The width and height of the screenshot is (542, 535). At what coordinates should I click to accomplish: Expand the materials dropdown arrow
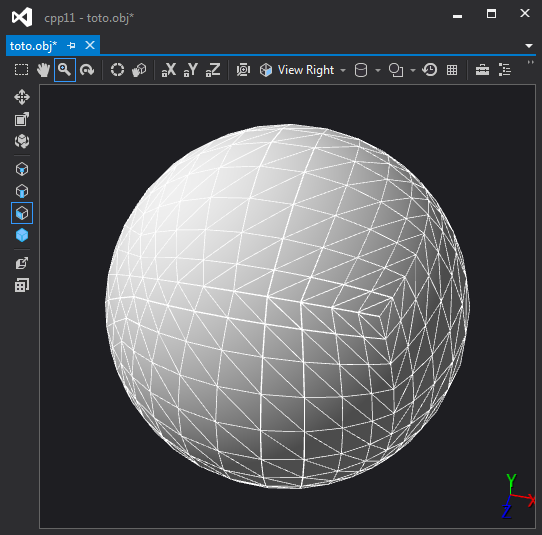(413, 71)
